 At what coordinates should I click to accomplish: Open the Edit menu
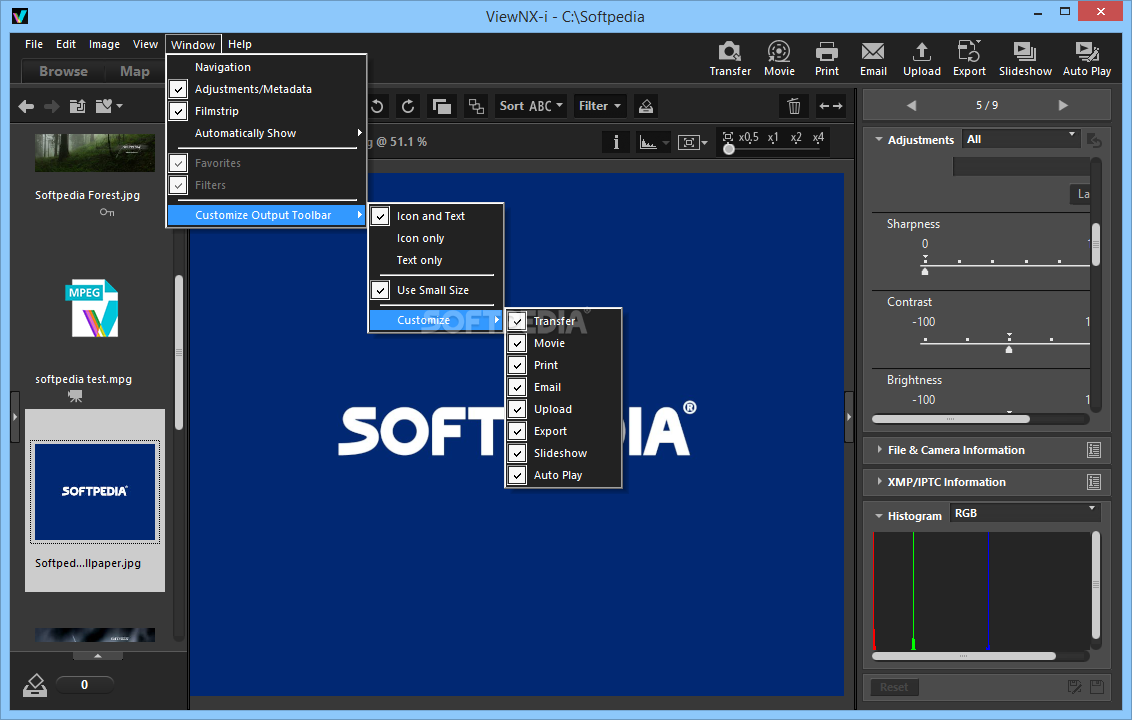tap(66, 44)
